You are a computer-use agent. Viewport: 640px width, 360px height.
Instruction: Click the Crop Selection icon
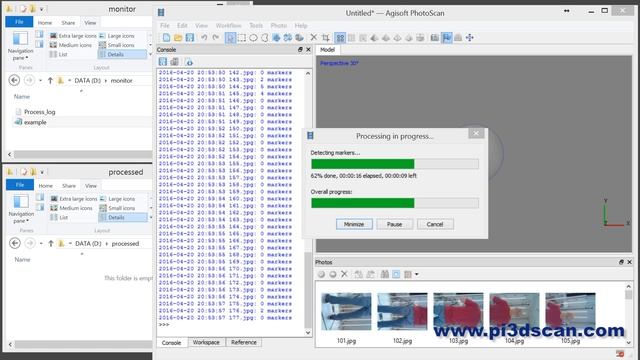tap(325, 38)
